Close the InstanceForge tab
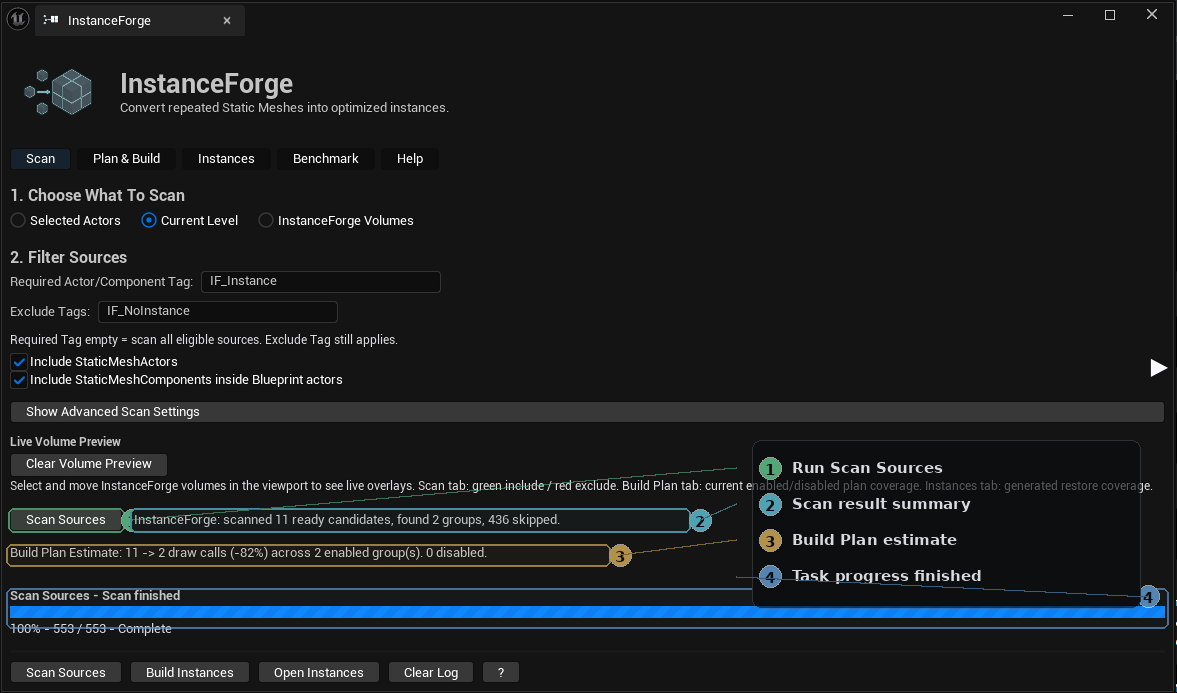This screenshot has height=693, width=1177. click(x=227, y=20)
